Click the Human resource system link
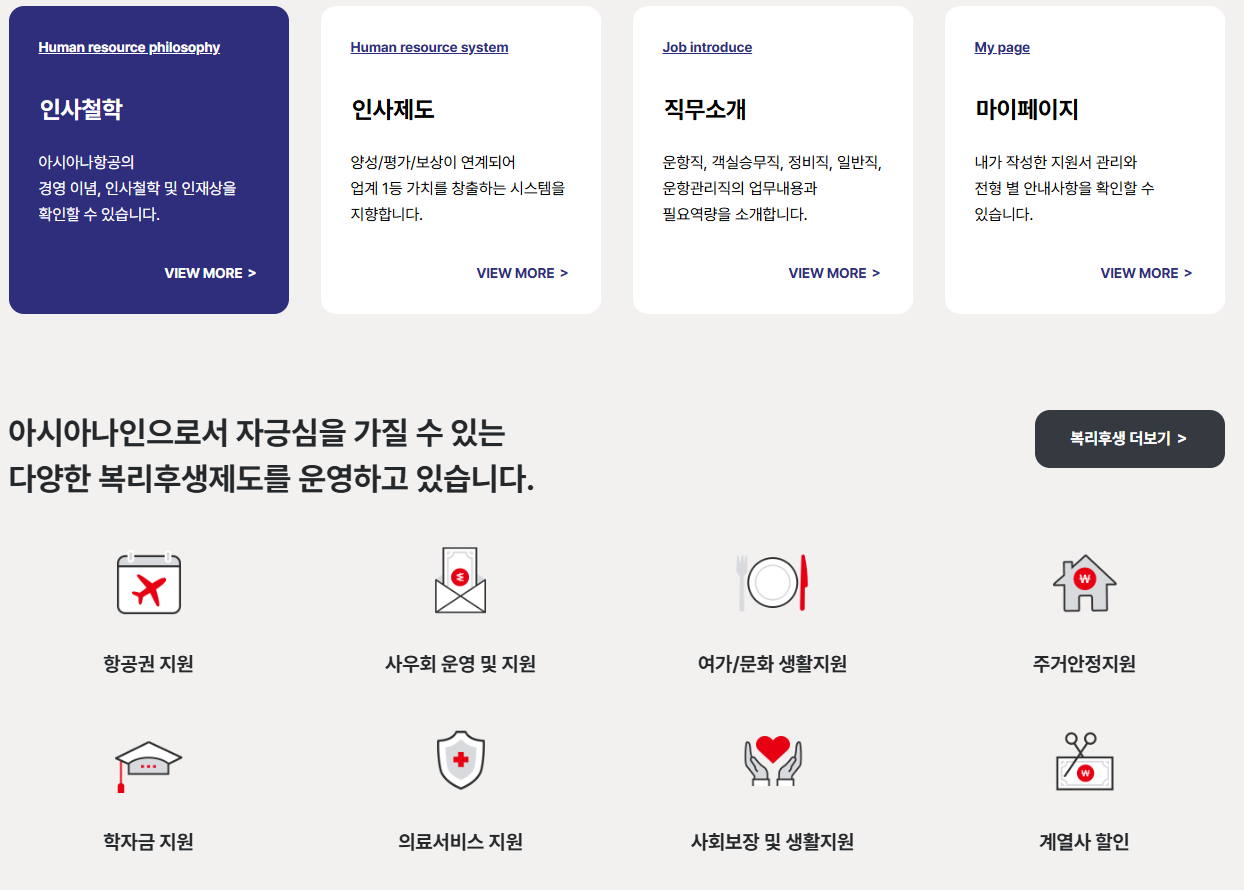Screen dimensions: 1244x890 click(429, 47)
